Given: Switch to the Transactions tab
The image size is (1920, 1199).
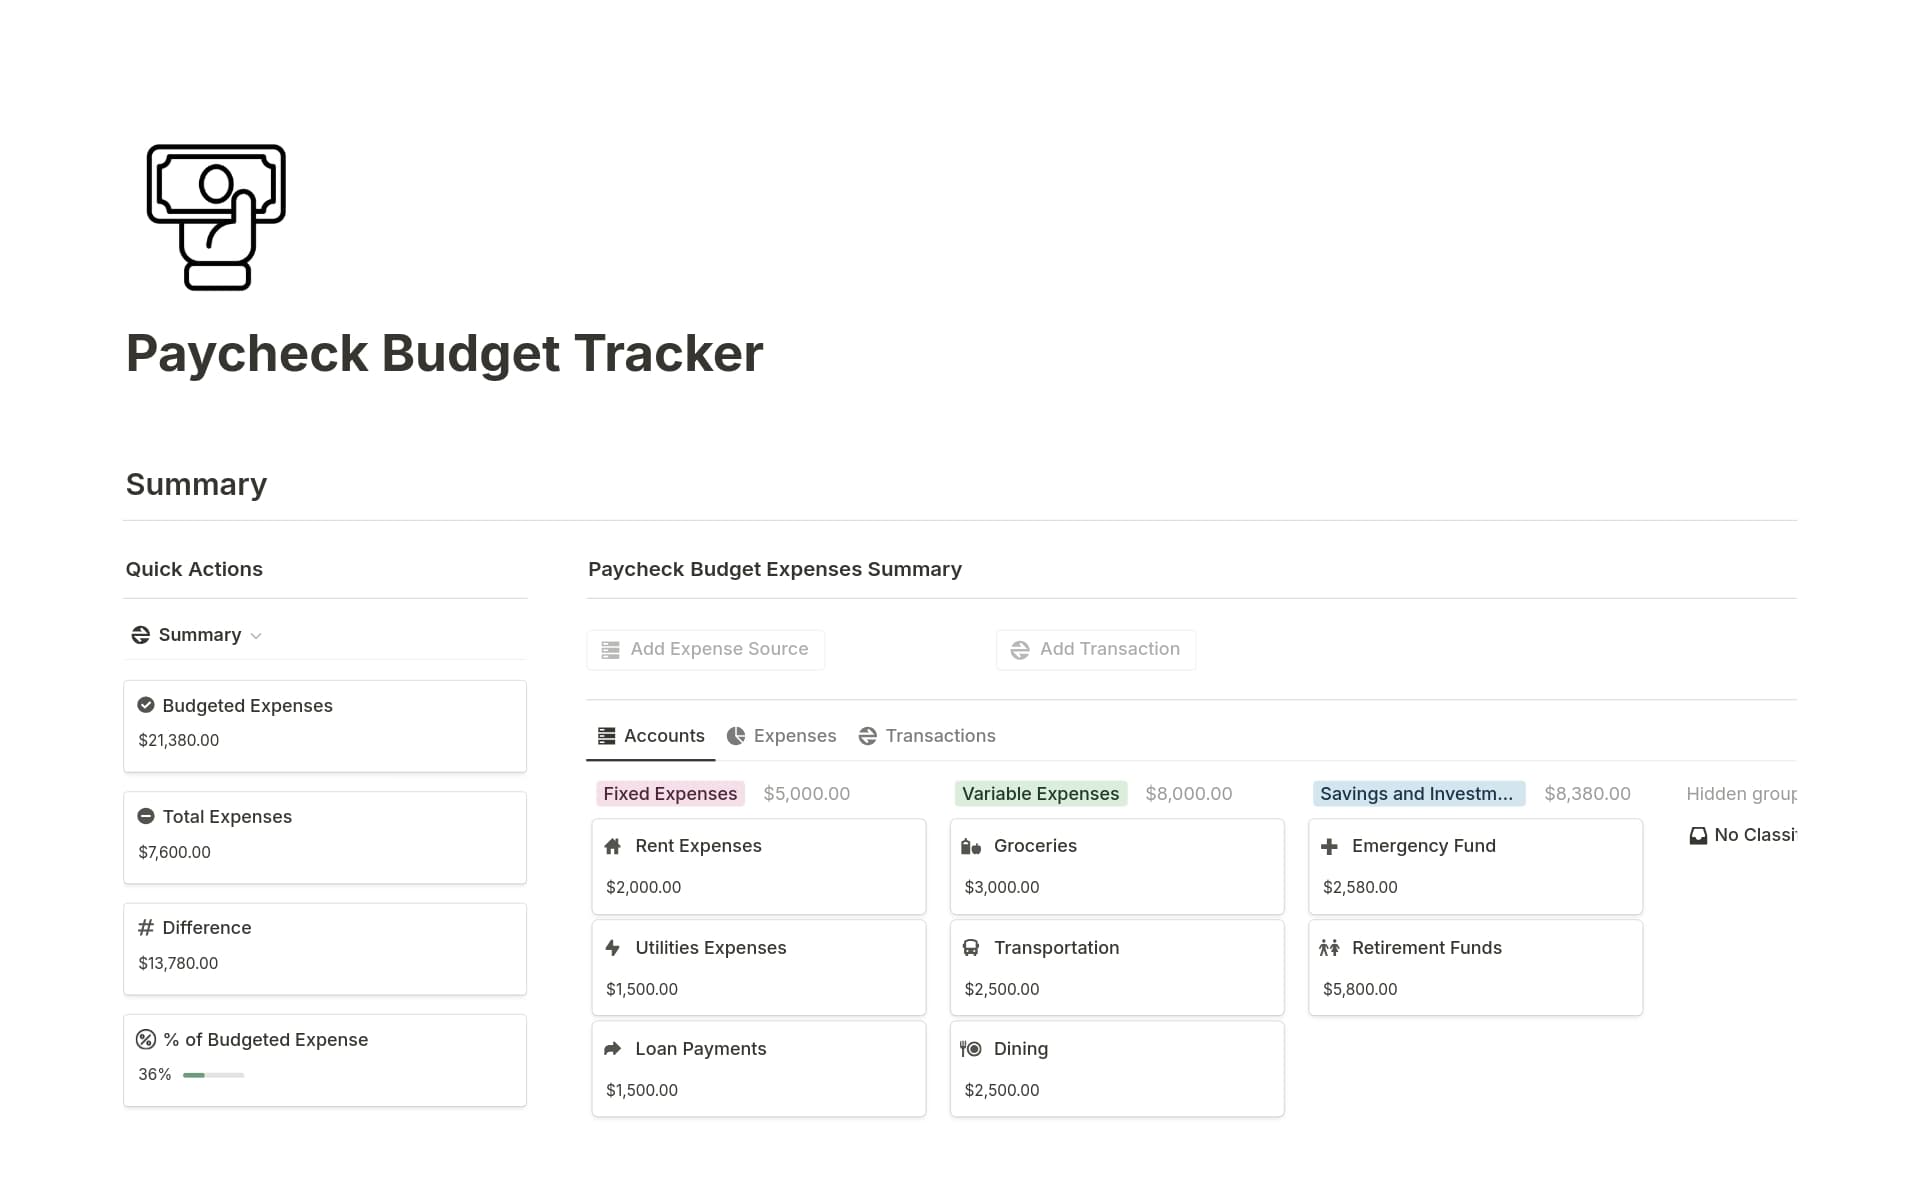Looking at the screenshot, I should [927, 736].
